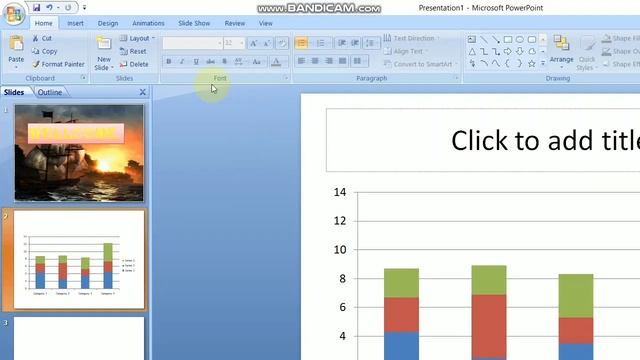Screen dimensions: 640x360
Task: Open Change Case menu
Action: (257, 61)
